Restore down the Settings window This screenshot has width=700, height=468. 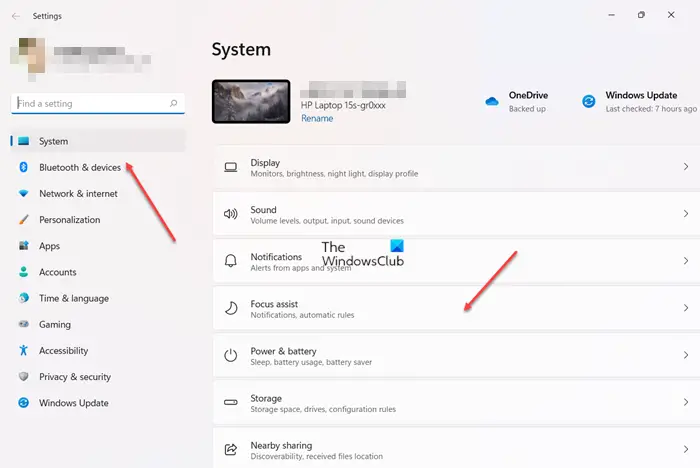(x=641, y=15)
